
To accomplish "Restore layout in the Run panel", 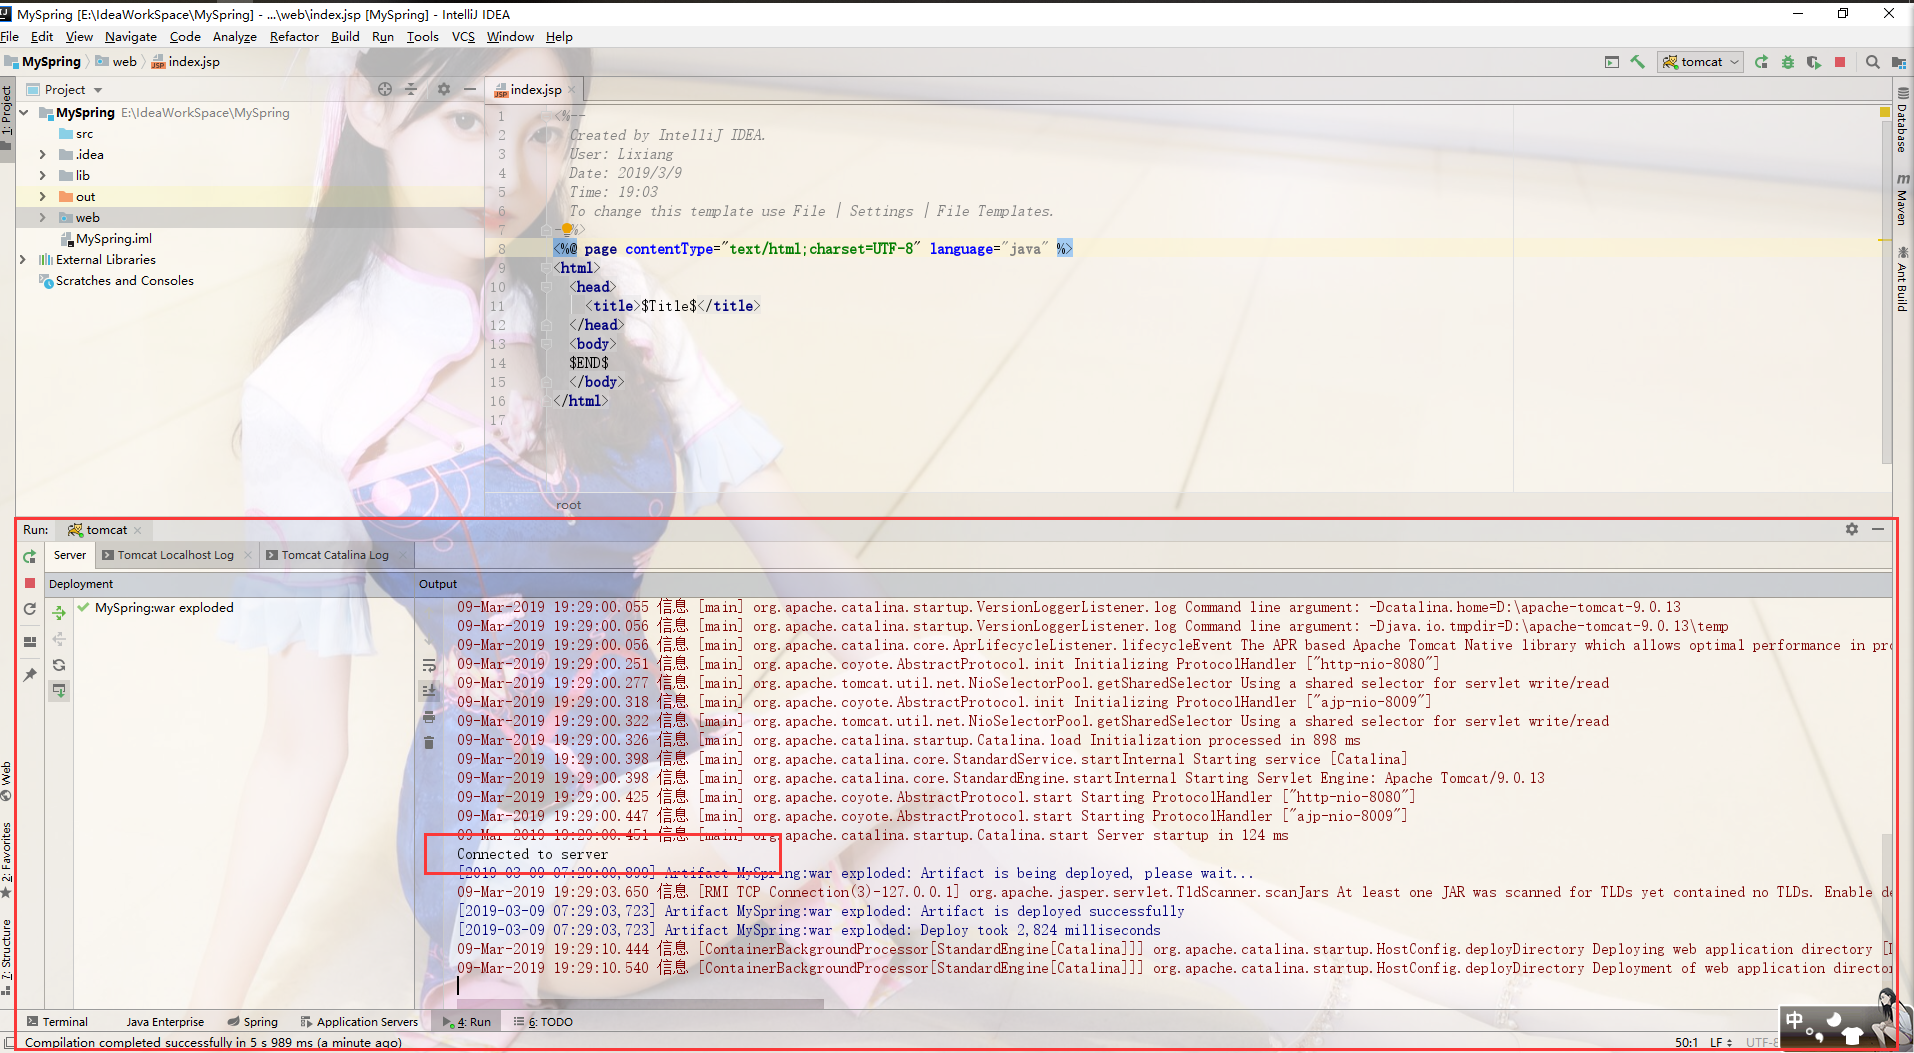I will pos(30,642).
